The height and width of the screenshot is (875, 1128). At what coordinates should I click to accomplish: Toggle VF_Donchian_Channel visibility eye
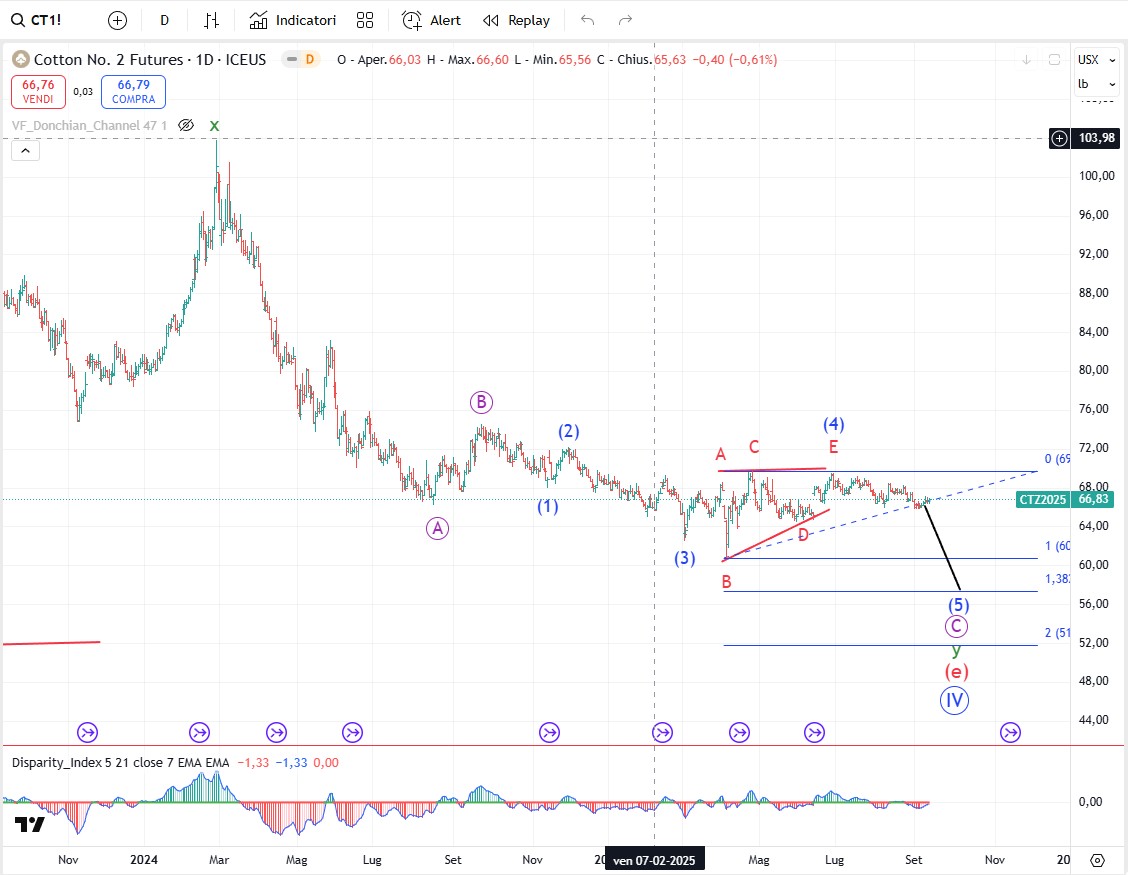186,125
